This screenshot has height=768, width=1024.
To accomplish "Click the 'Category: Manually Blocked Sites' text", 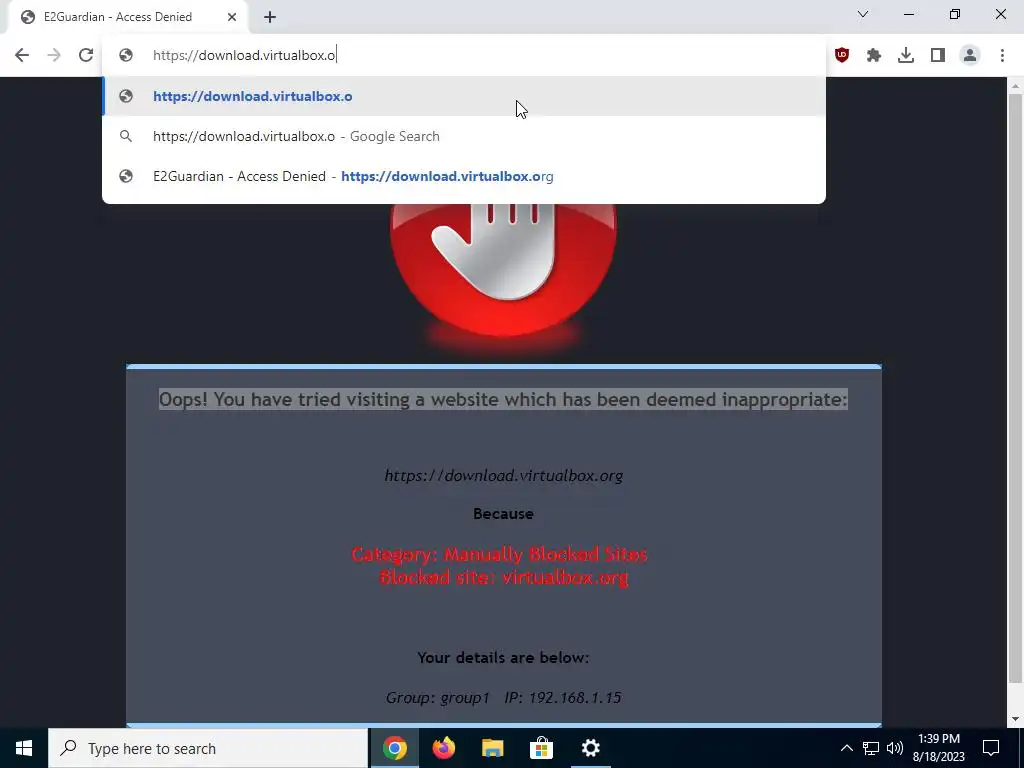I will click(500, 554).
